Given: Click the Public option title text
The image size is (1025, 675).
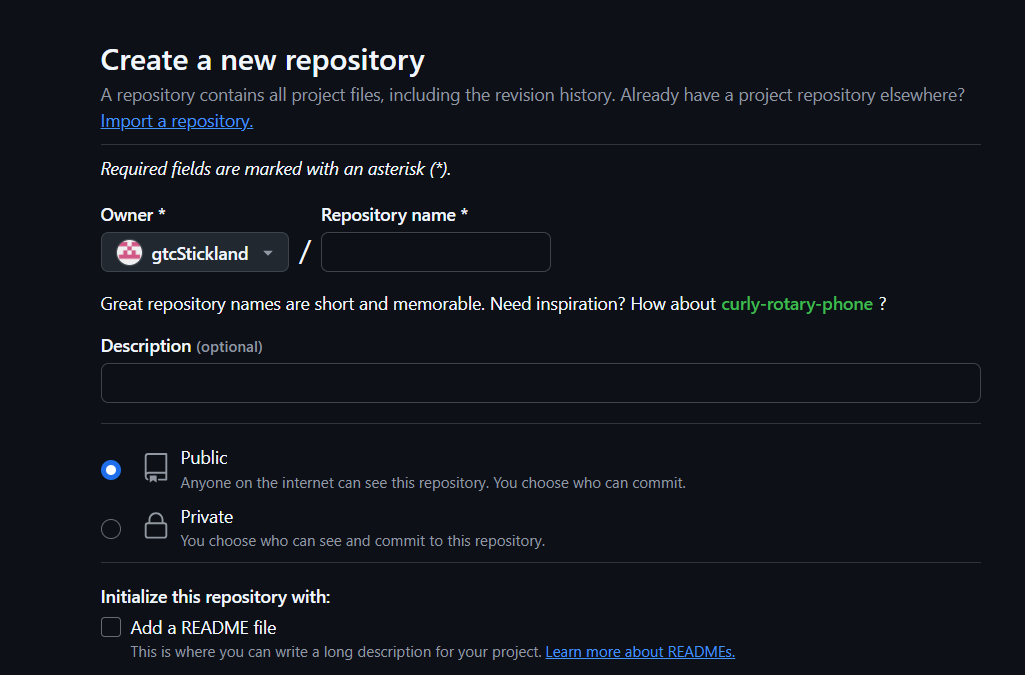Looking at the screenshot, I should click(204, 458).
